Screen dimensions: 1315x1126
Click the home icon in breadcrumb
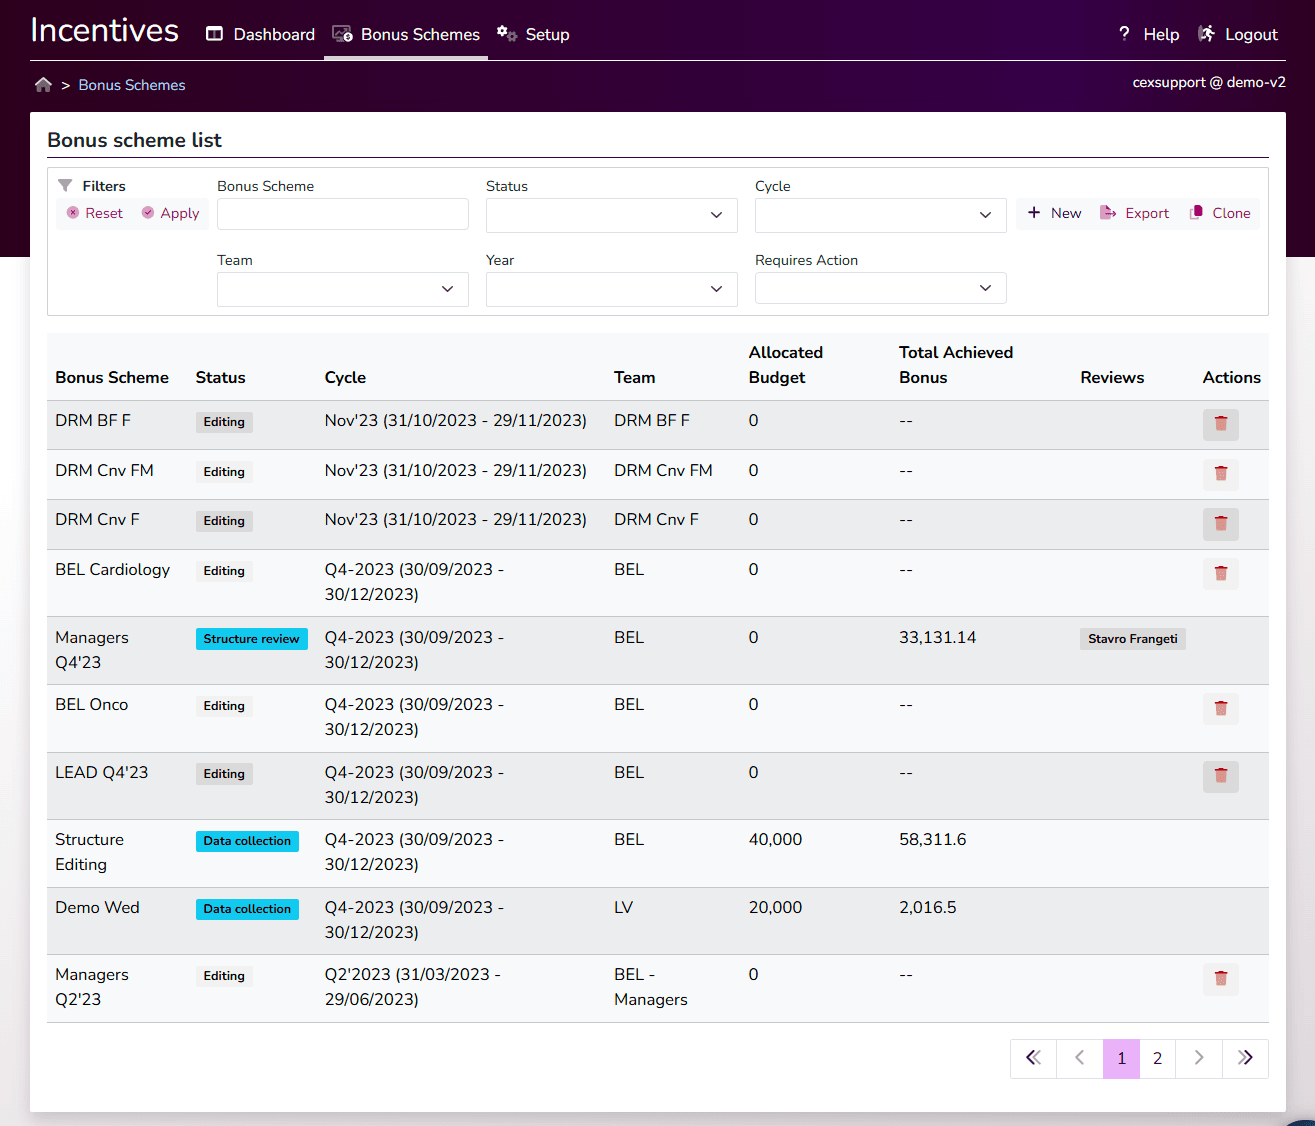[x=43, y=85]
